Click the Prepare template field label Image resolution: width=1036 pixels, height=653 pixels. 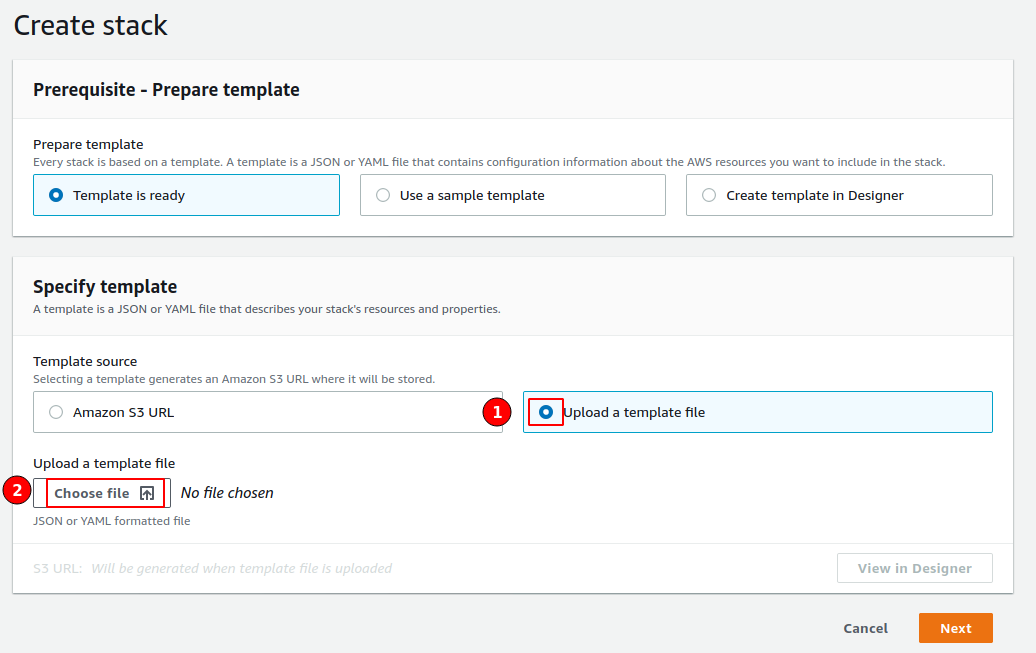point(88,144)
